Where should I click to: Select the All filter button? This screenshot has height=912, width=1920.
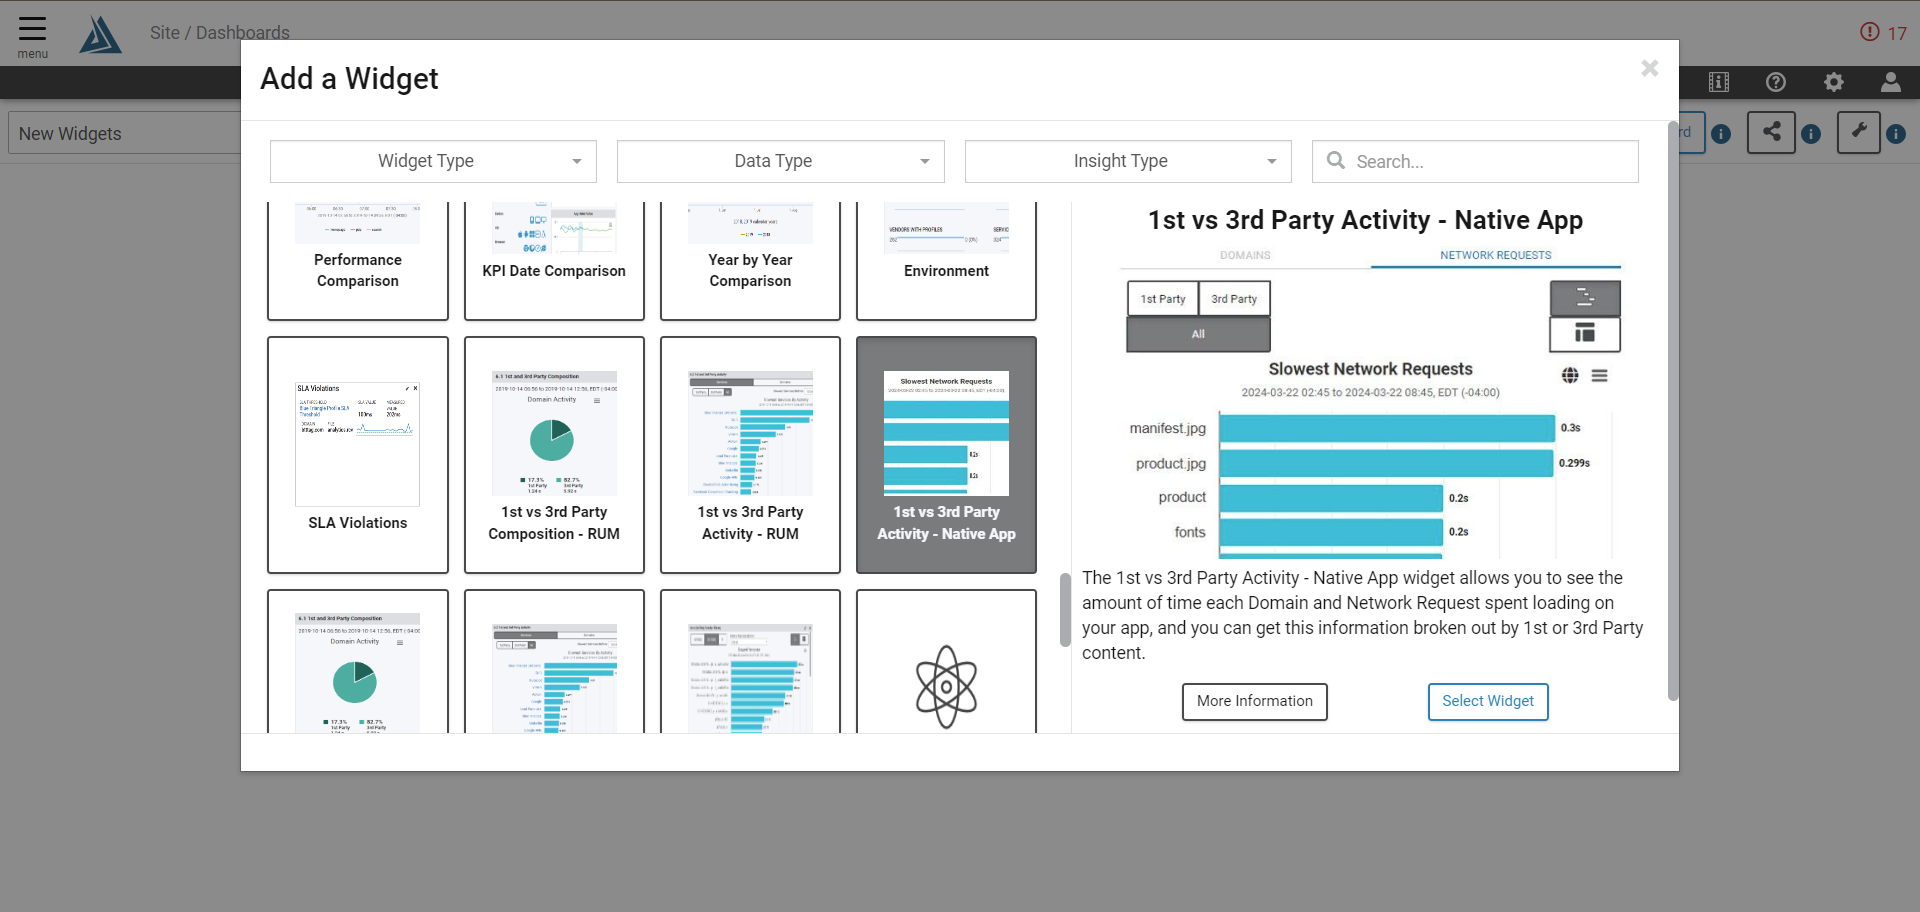1198,334
